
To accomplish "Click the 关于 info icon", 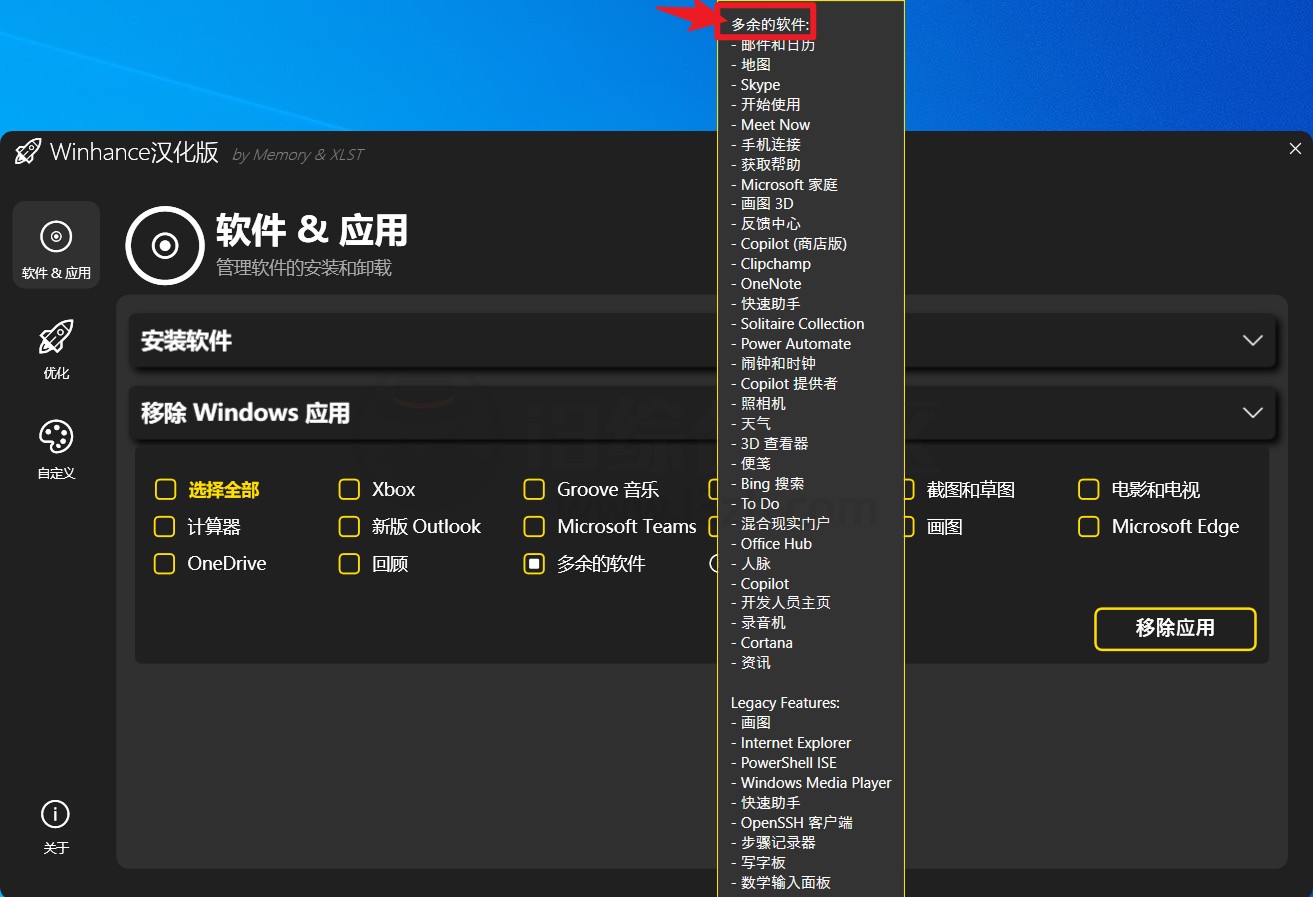I will click(55, 815).
